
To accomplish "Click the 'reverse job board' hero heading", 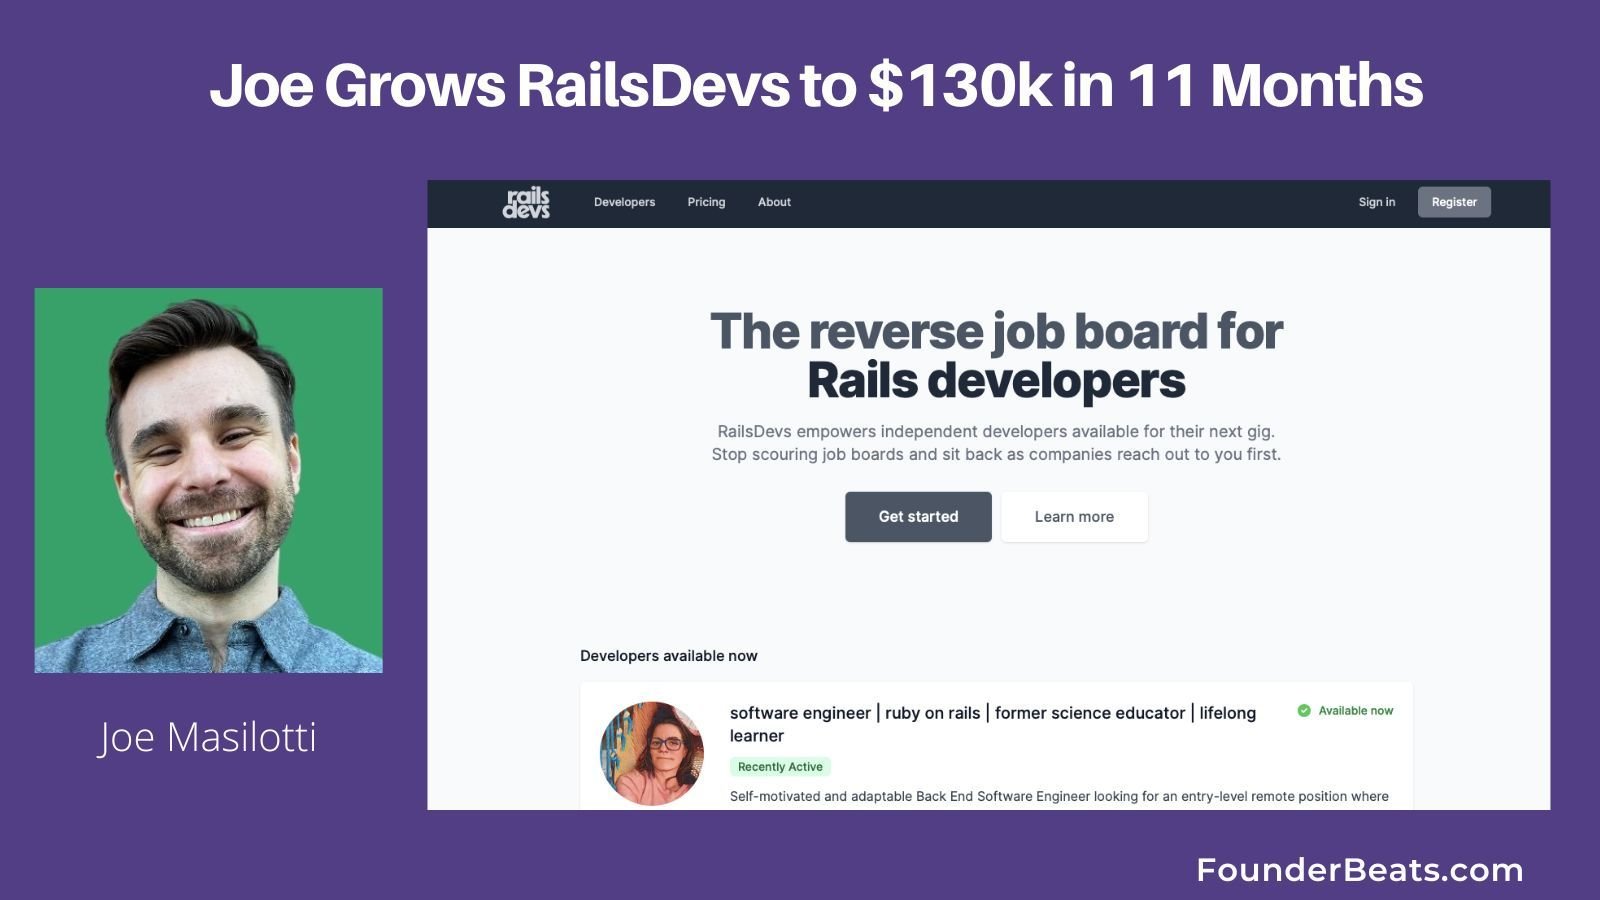I will [x=996, y=356].
